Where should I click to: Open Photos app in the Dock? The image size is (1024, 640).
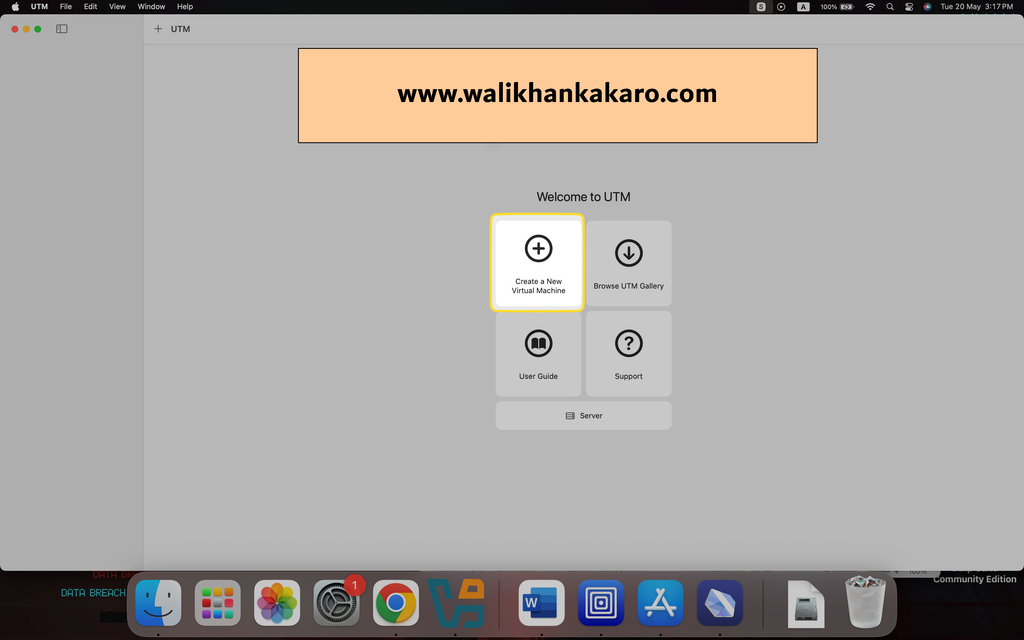point(277,603)
